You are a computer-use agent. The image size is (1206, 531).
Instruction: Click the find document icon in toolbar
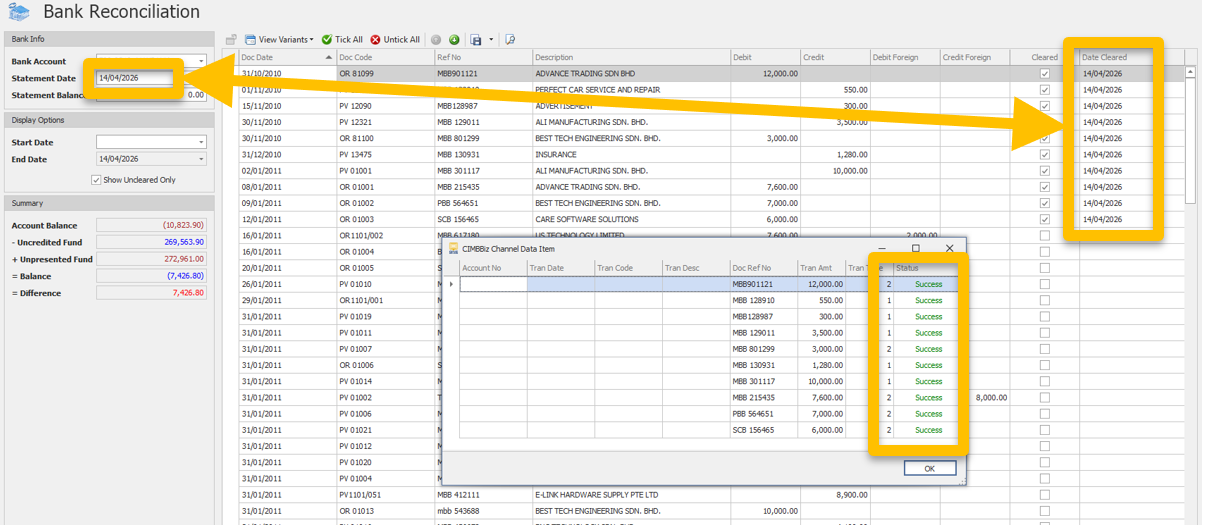coord(510,40)
